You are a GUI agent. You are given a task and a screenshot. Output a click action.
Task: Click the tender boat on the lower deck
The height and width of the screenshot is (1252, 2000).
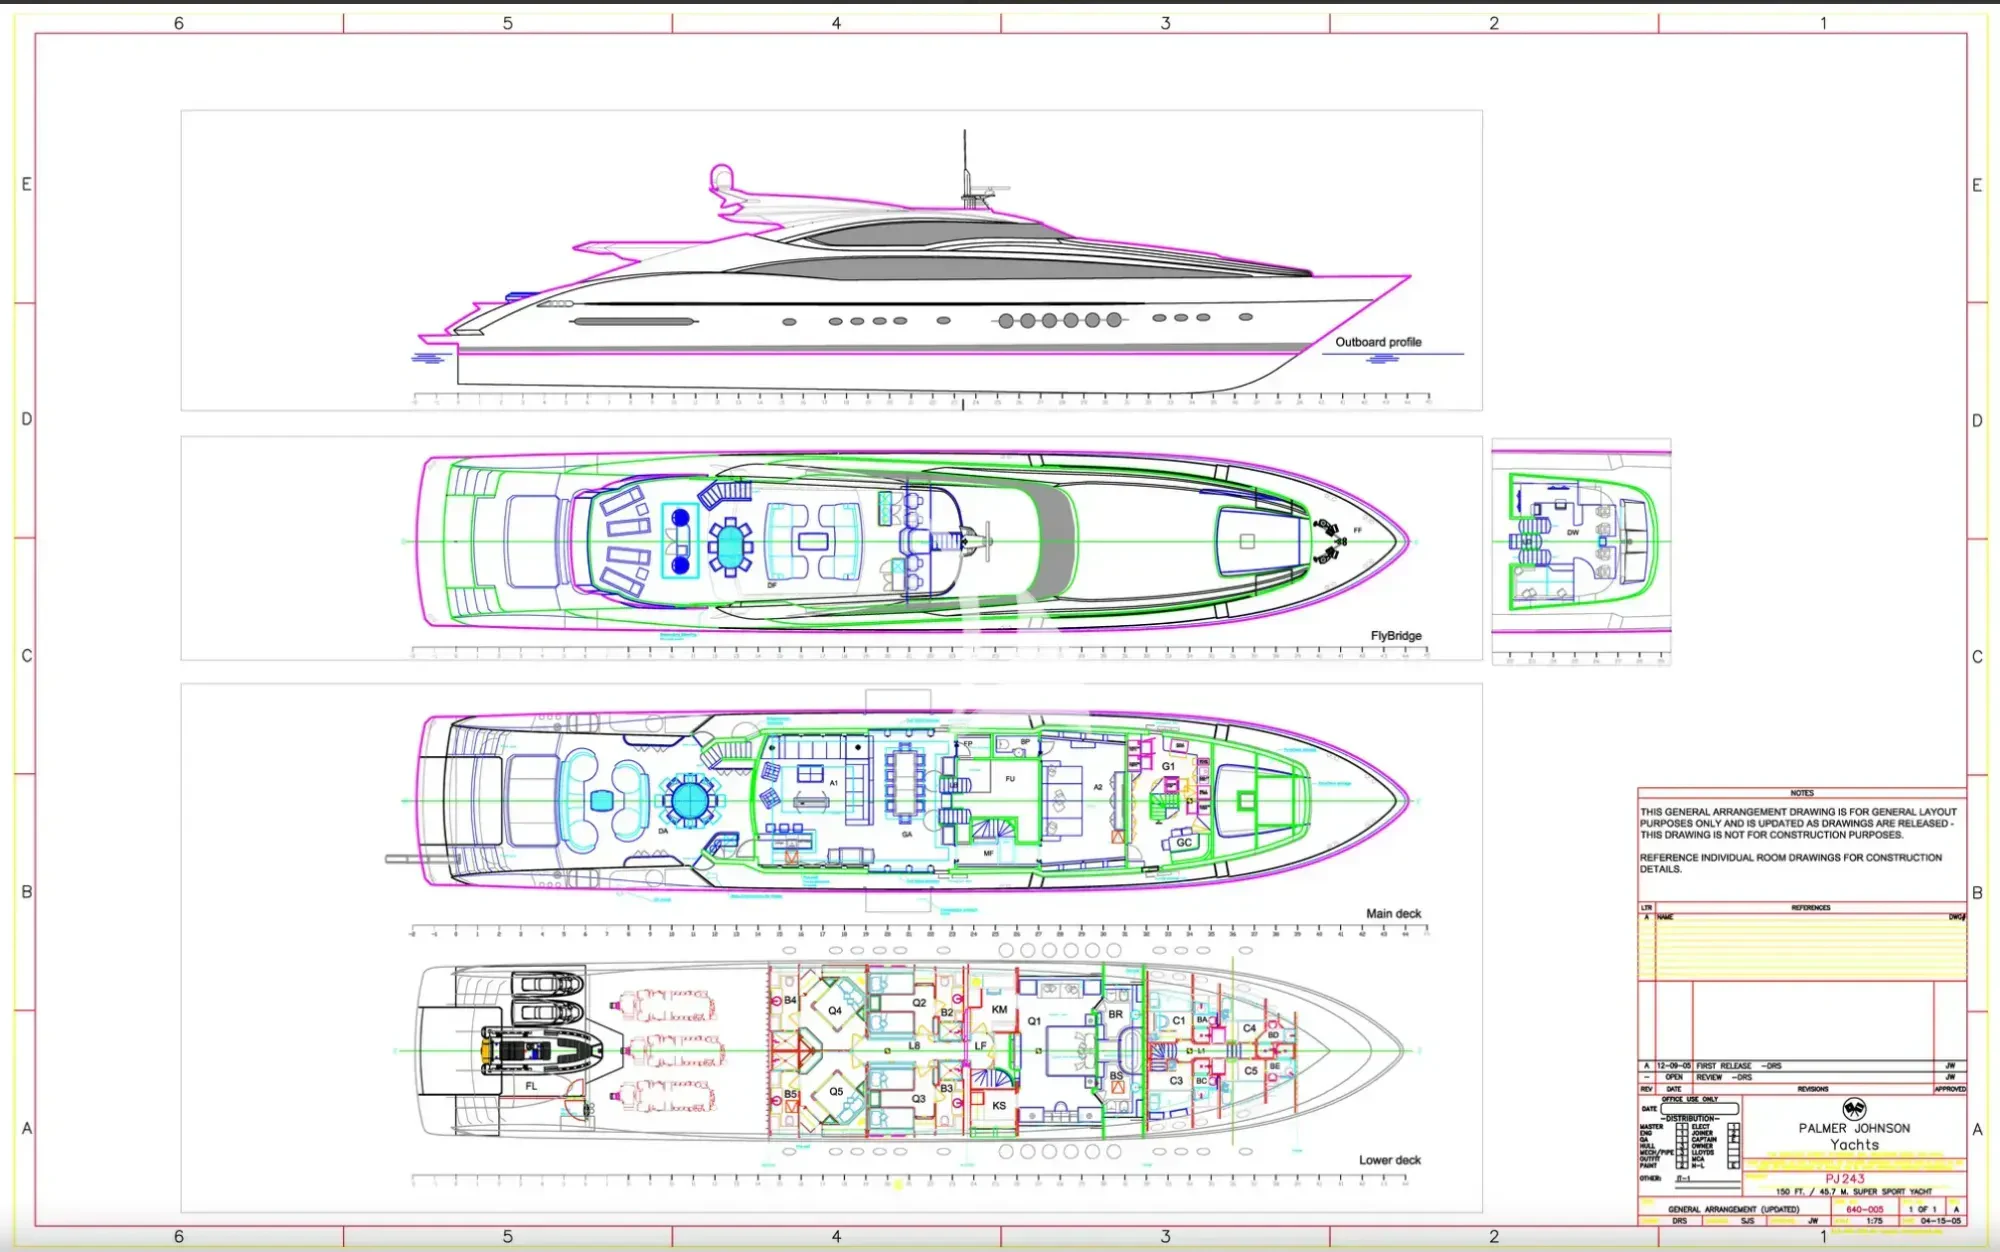pyautogui.click(x=541, y=1050)
